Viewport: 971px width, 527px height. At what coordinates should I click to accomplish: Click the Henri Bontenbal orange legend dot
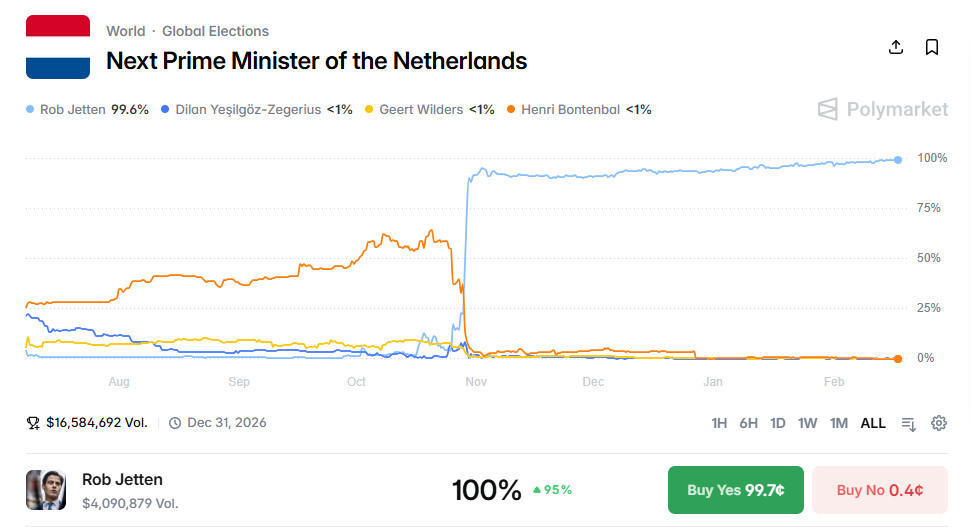[512, 109]
